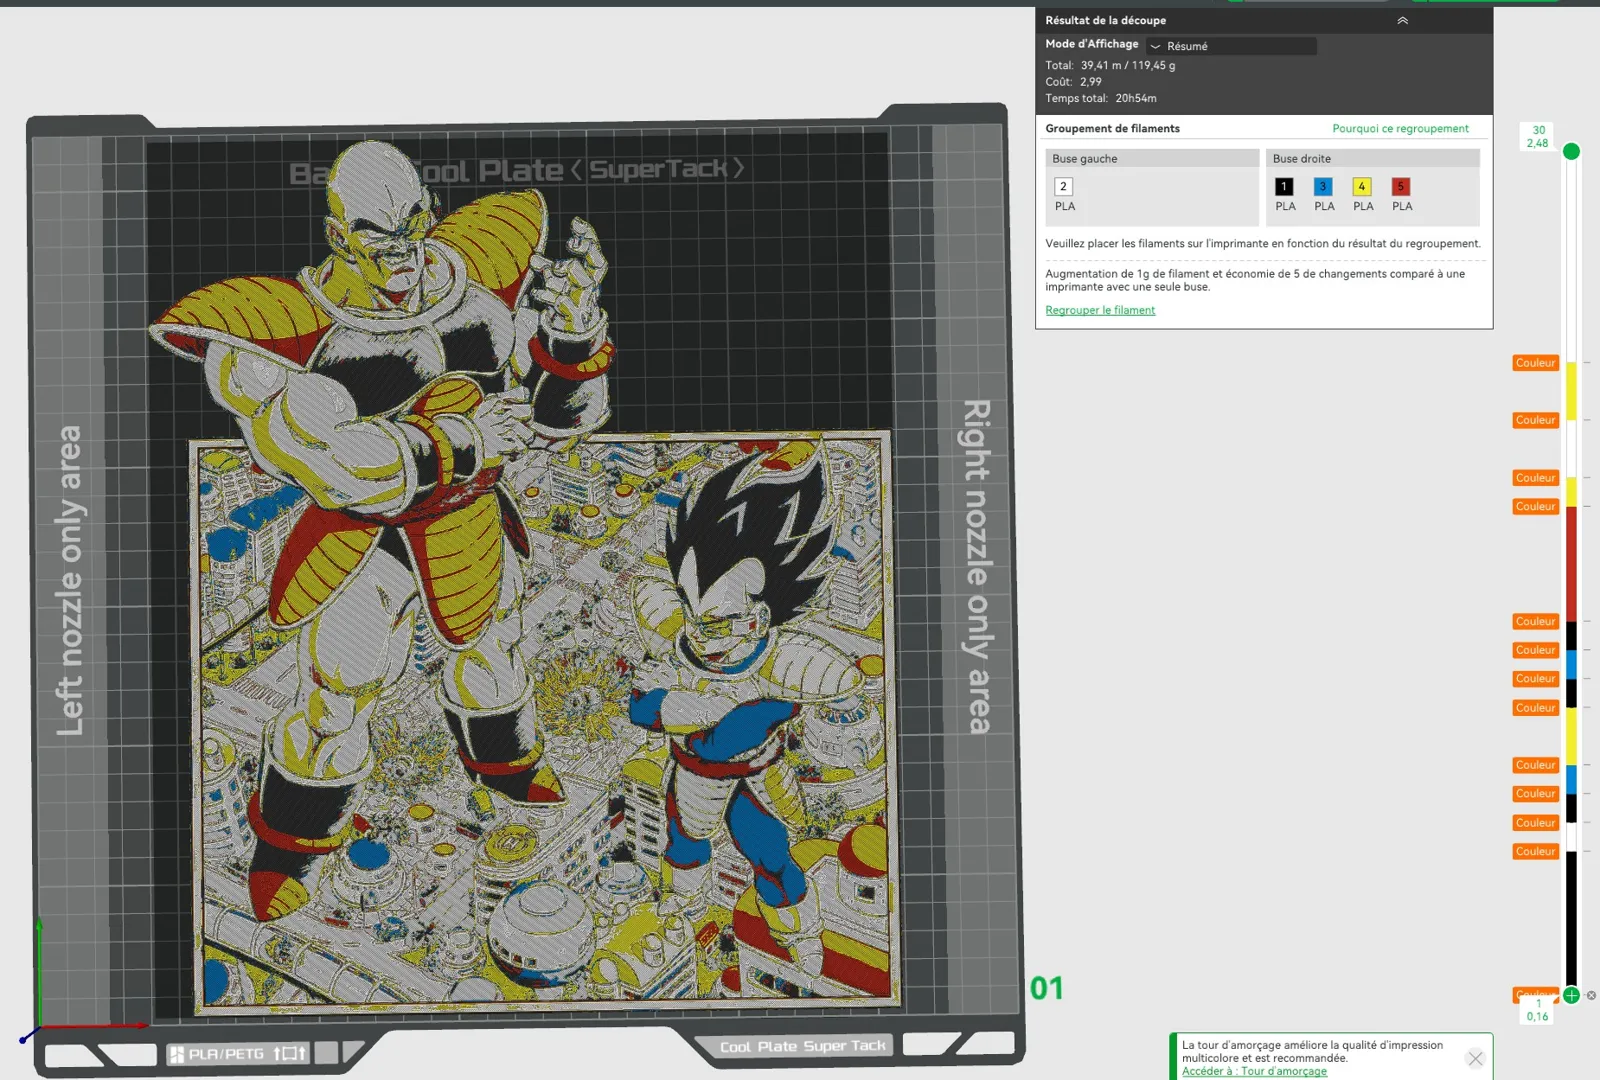
Task: Open the Pourquoi ce regroupement link
Action: pos(1400,128)
